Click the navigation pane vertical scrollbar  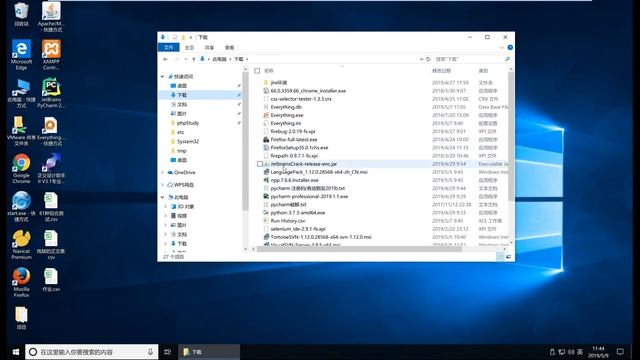coord(245,142)
